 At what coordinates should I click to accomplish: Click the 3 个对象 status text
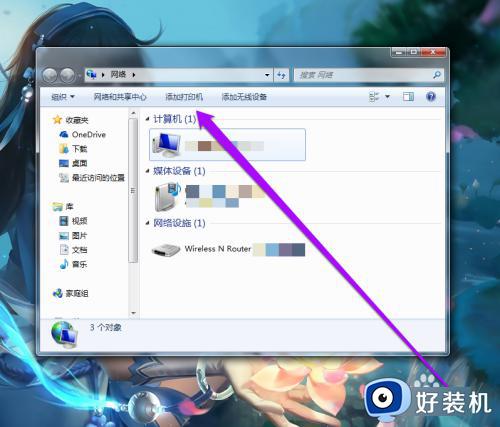[105, 328]
